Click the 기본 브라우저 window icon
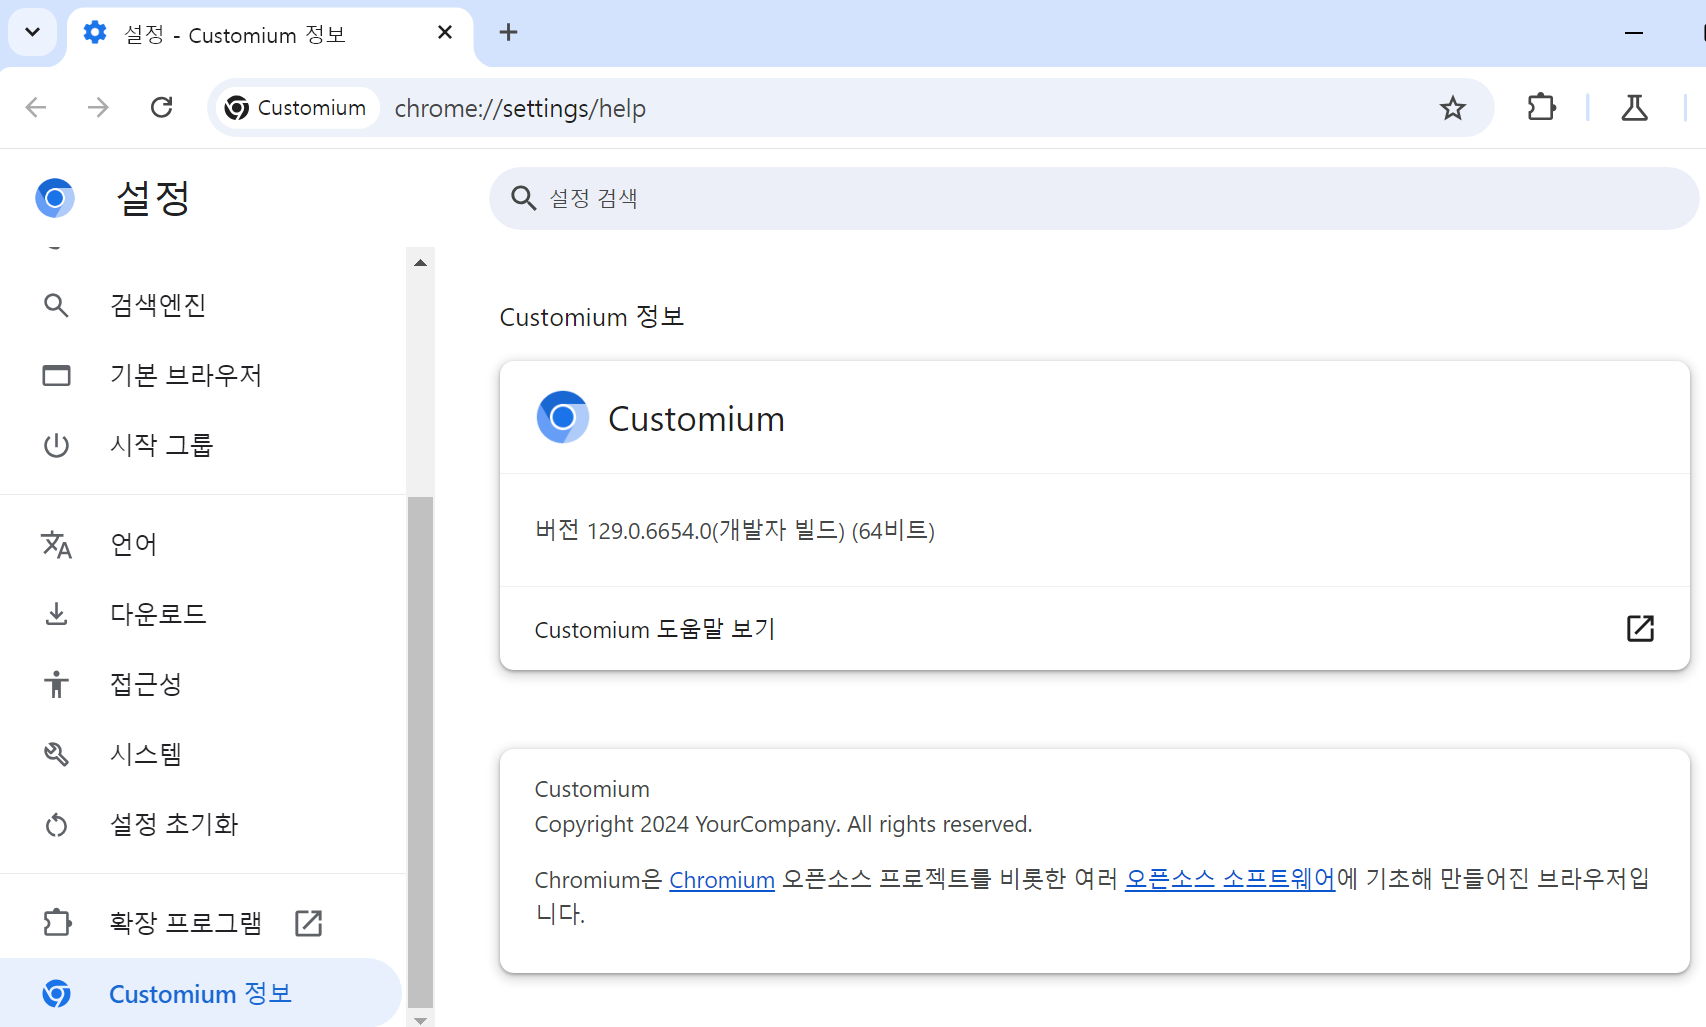 pyautogui.click(x=56, y=375)
